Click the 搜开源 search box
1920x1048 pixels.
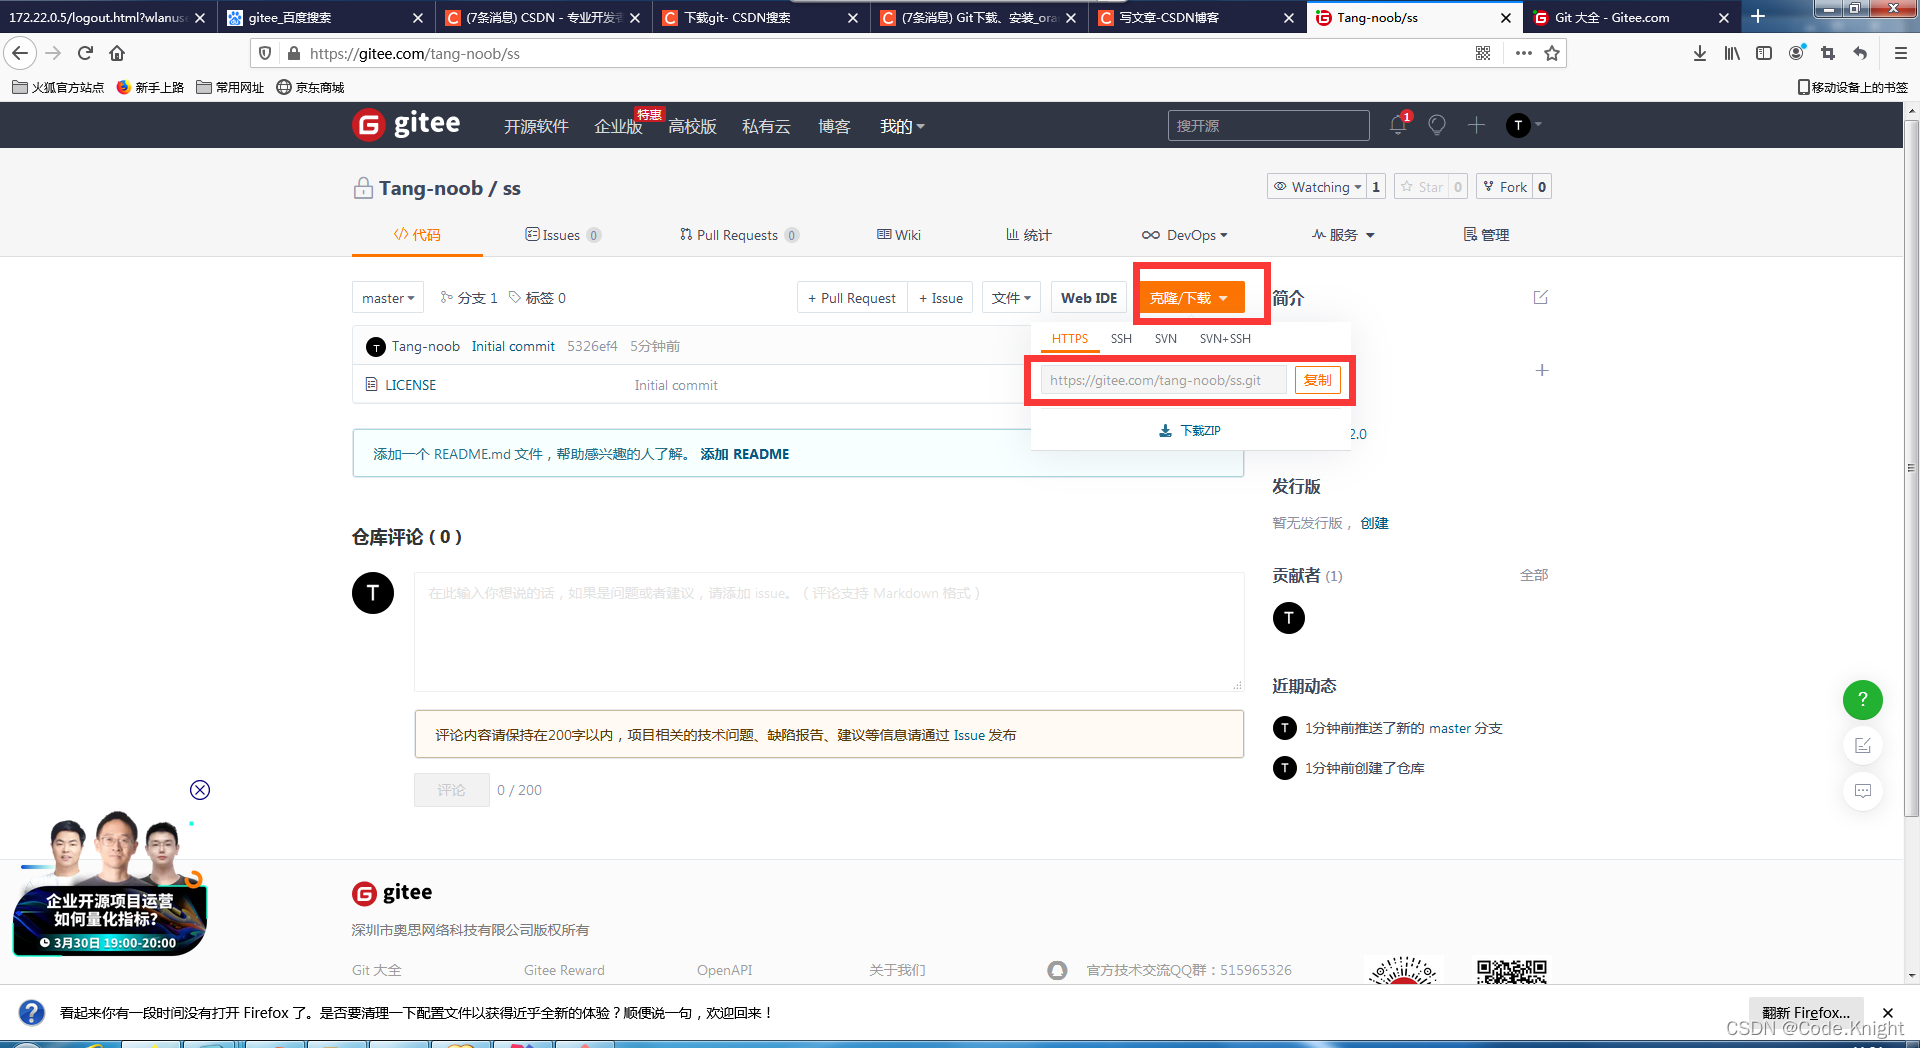pyautogui.click(x=1269, y=125)
